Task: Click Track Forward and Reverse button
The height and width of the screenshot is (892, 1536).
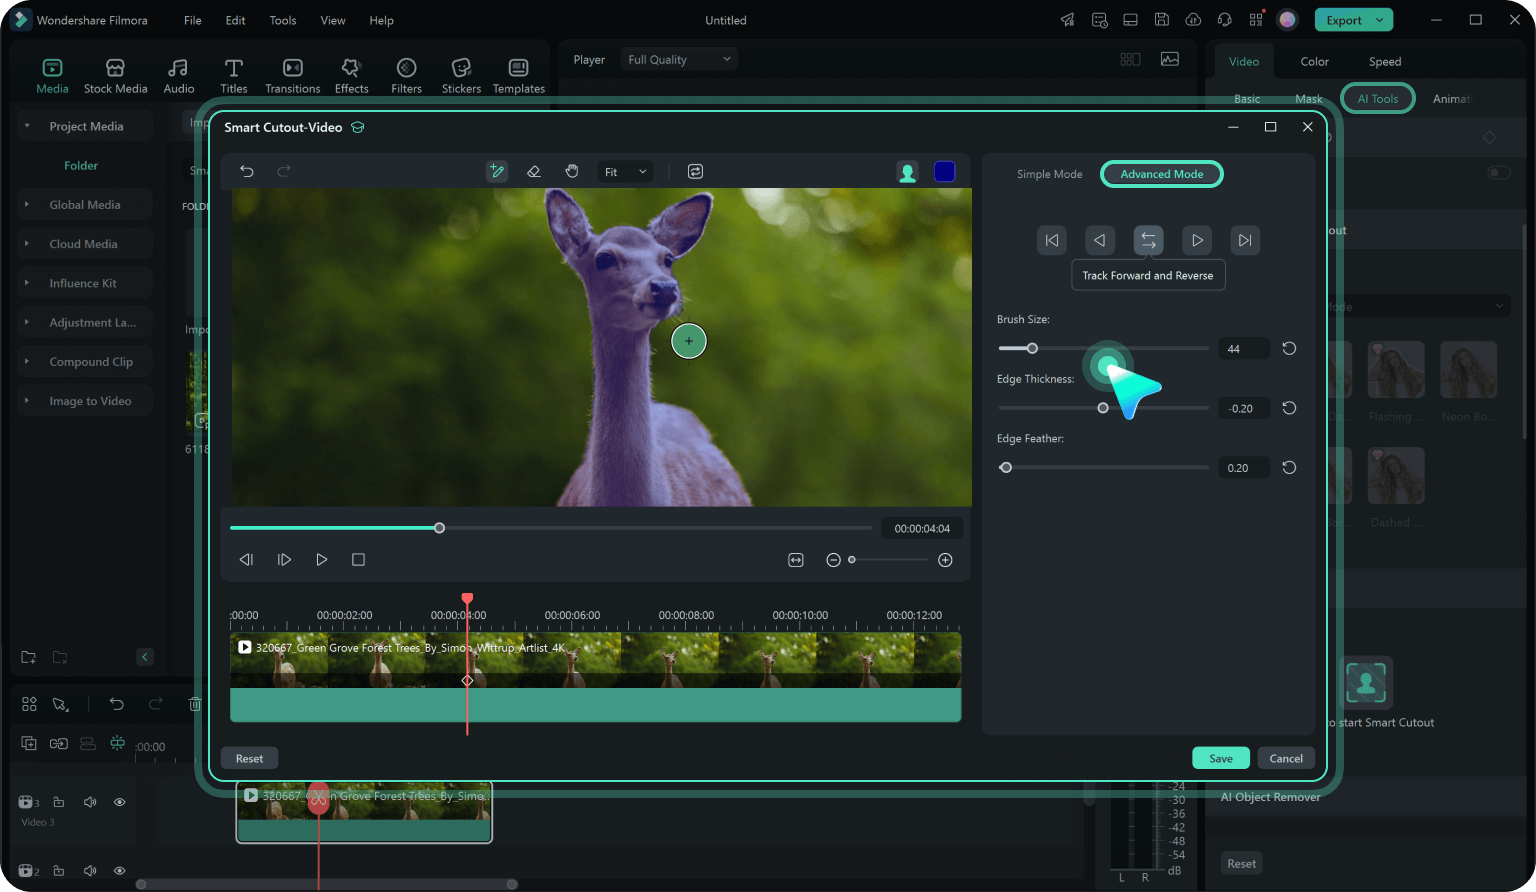Action: 1148,240
